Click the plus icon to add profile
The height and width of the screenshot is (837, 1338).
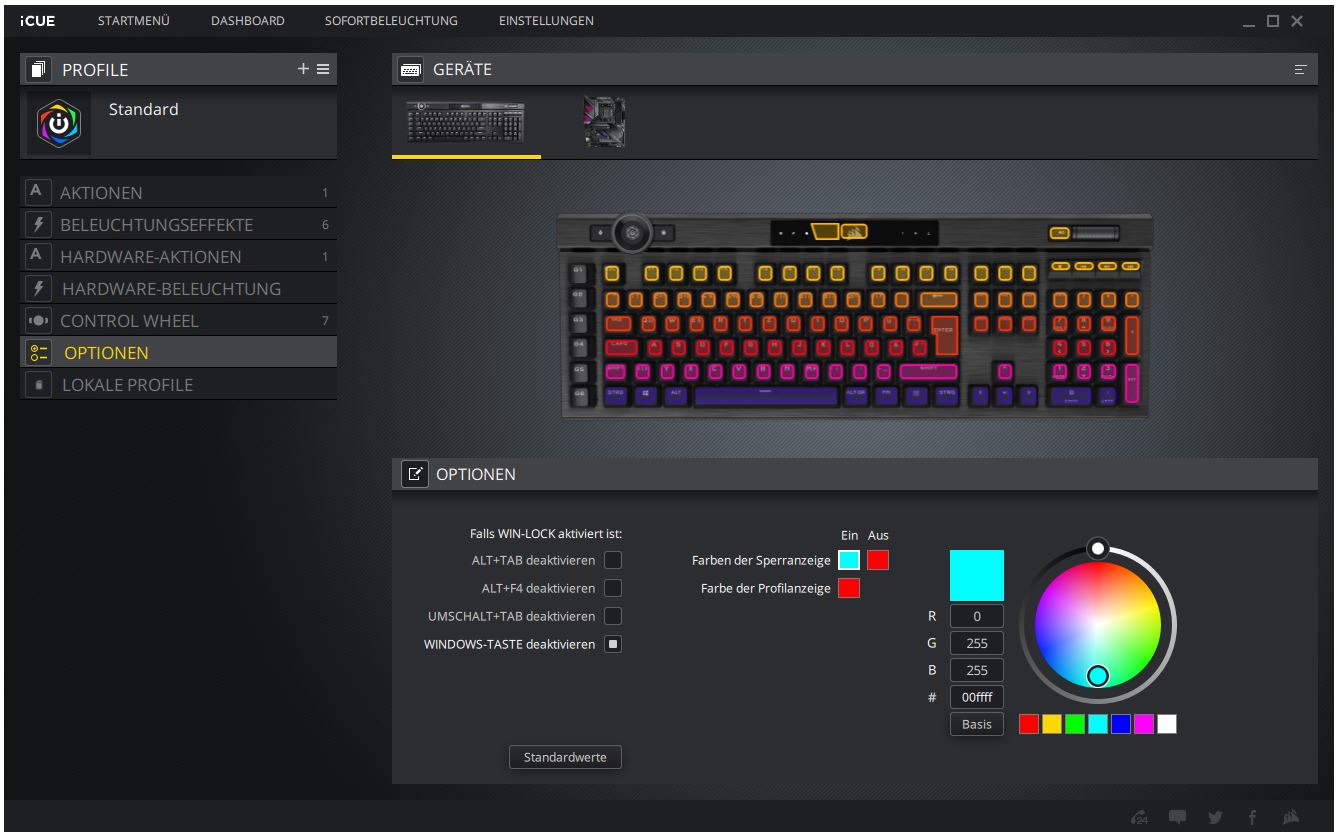(x=304, y=70)
